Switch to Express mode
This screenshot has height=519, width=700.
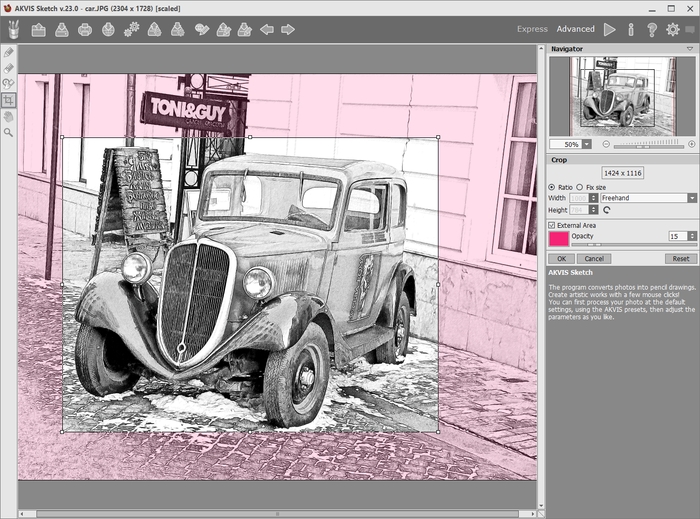coord(532,29)
